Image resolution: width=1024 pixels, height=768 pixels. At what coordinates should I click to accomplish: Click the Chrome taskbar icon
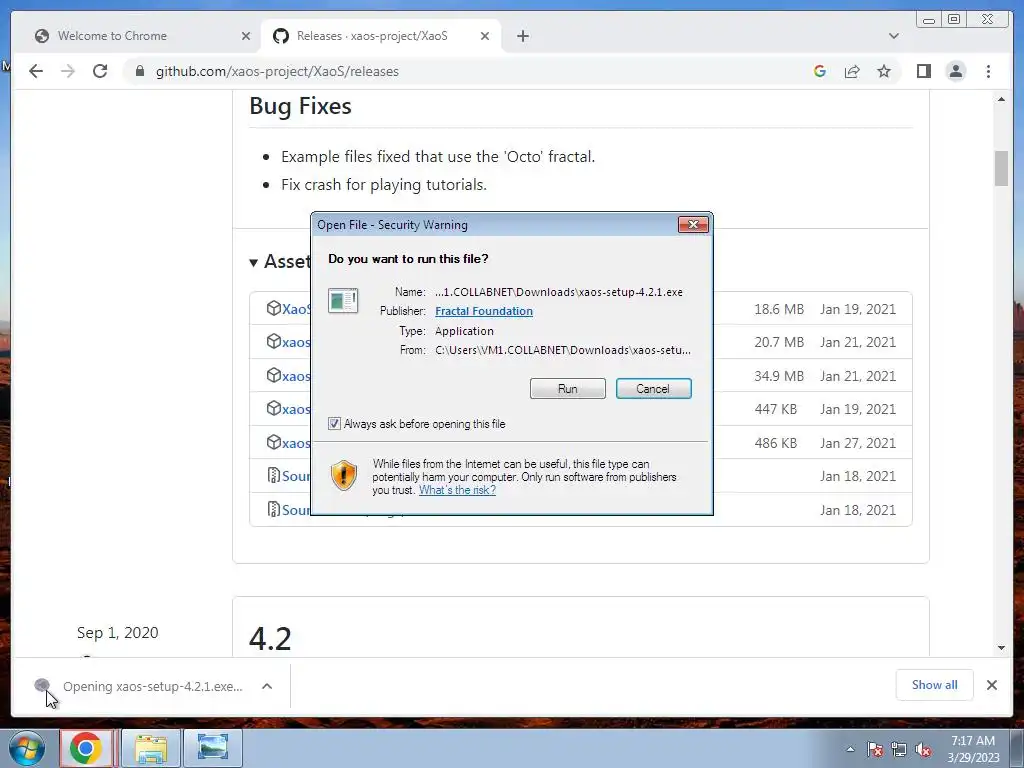tap(86, 748)
